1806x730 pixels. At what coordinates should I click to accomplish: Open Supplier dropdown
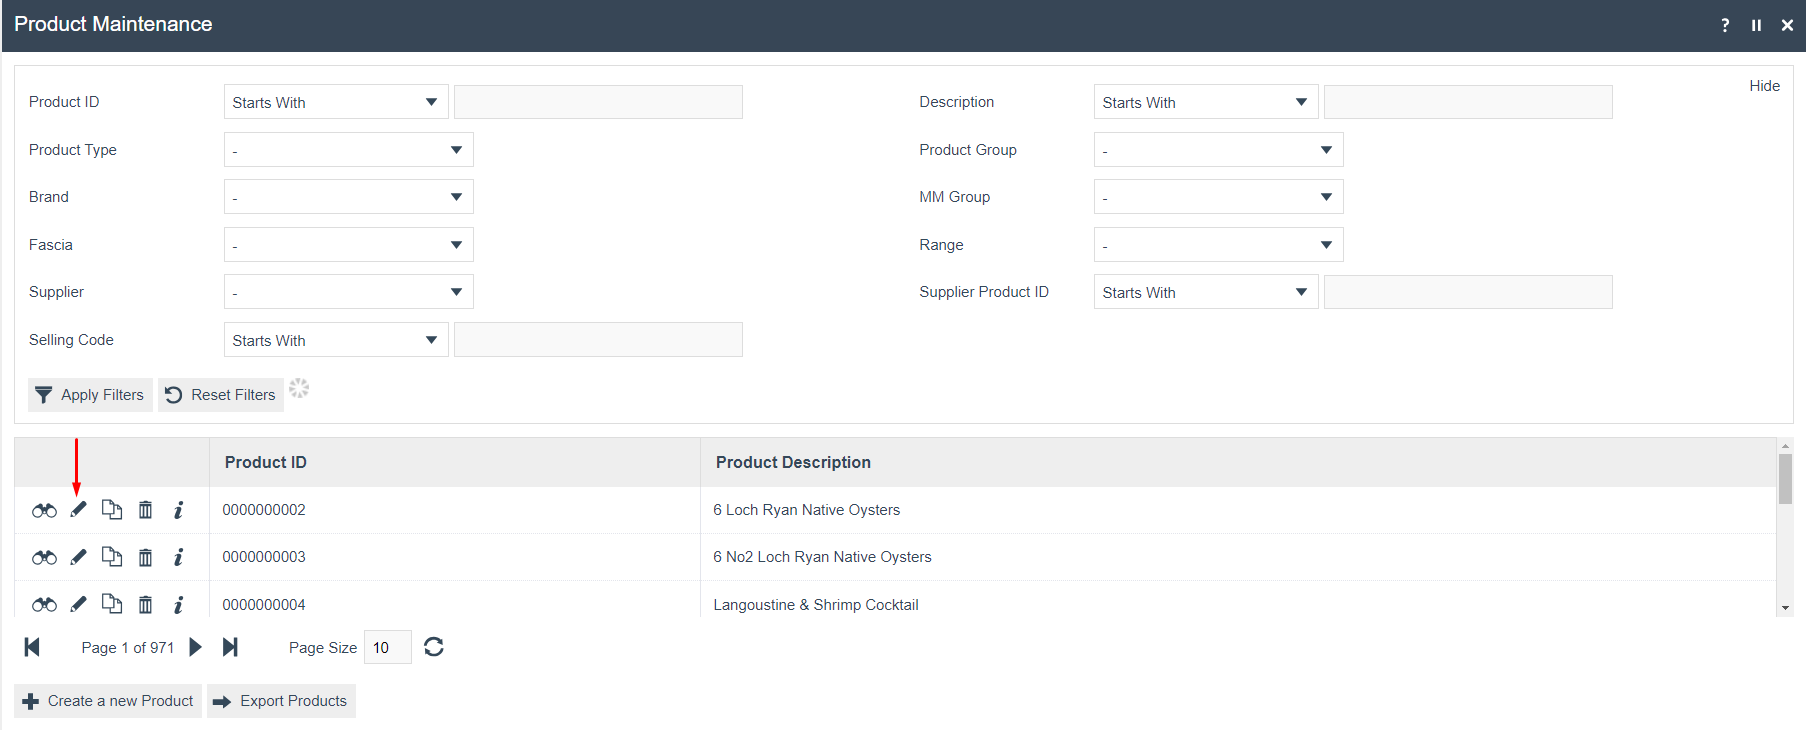349,292
